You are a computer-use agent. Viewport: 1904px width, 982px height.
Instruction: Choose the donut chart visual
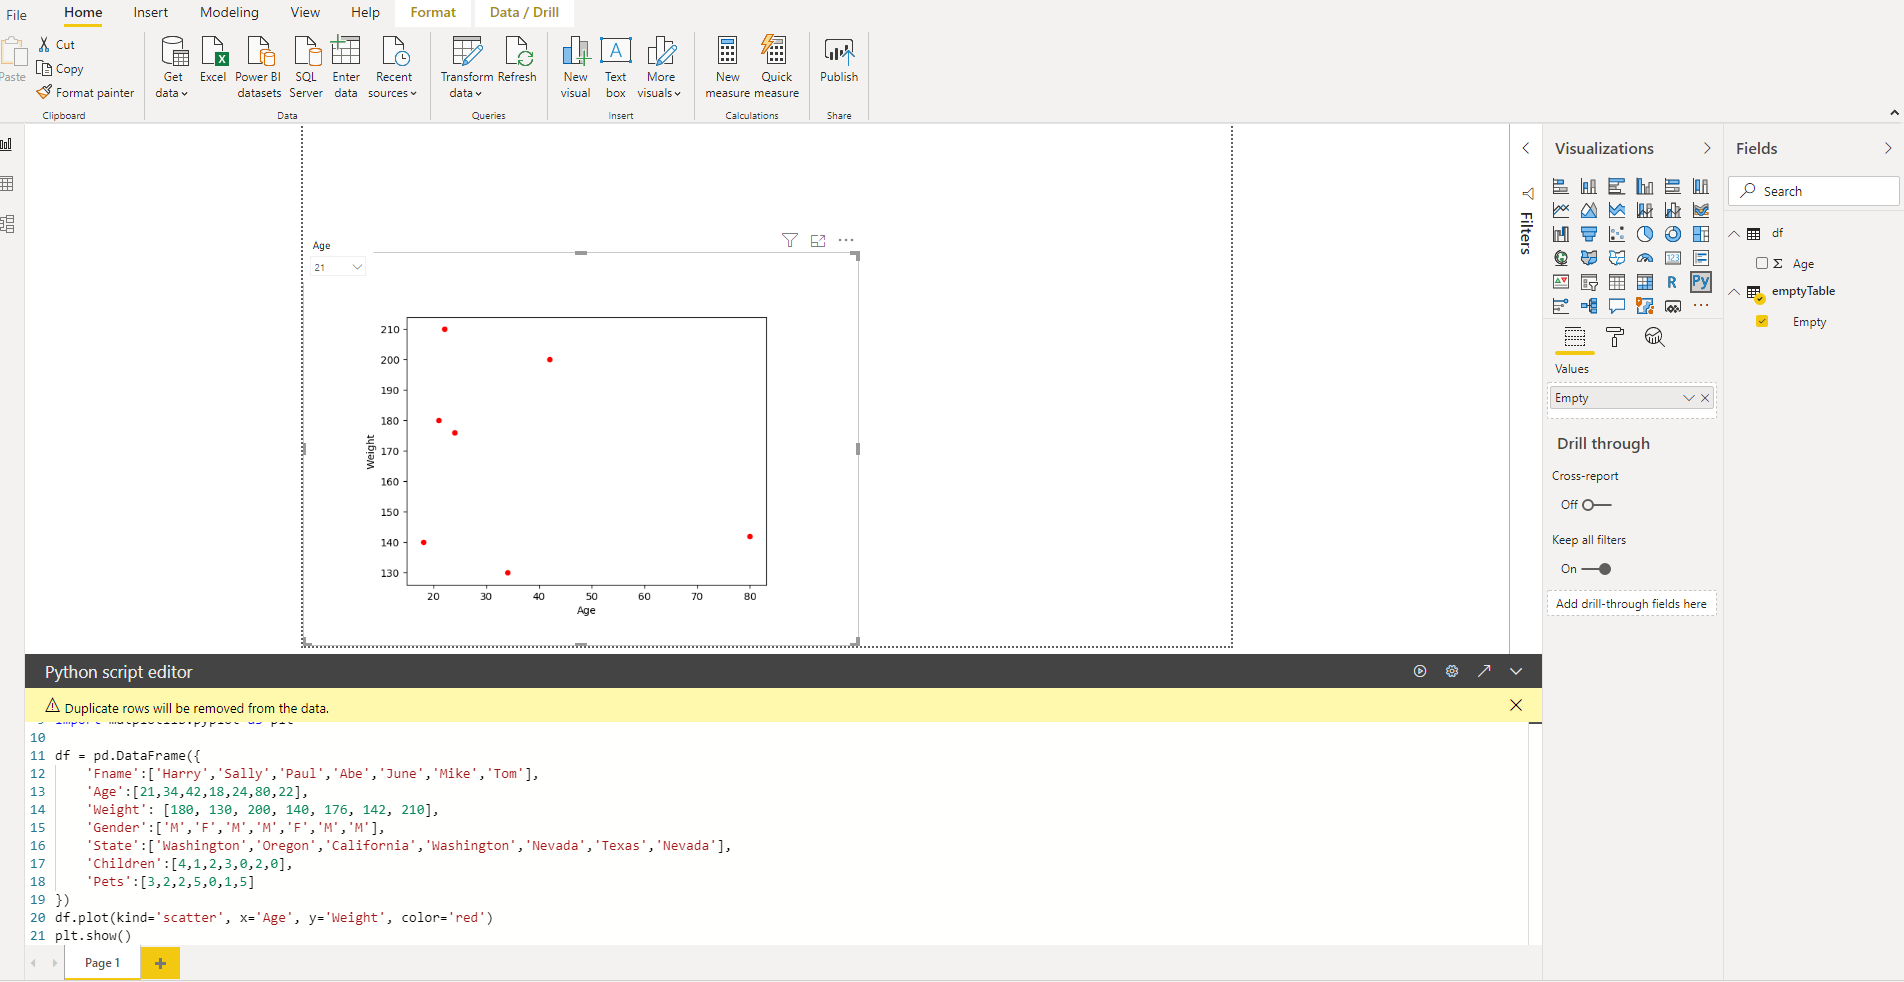click(x=1672, y=234)
